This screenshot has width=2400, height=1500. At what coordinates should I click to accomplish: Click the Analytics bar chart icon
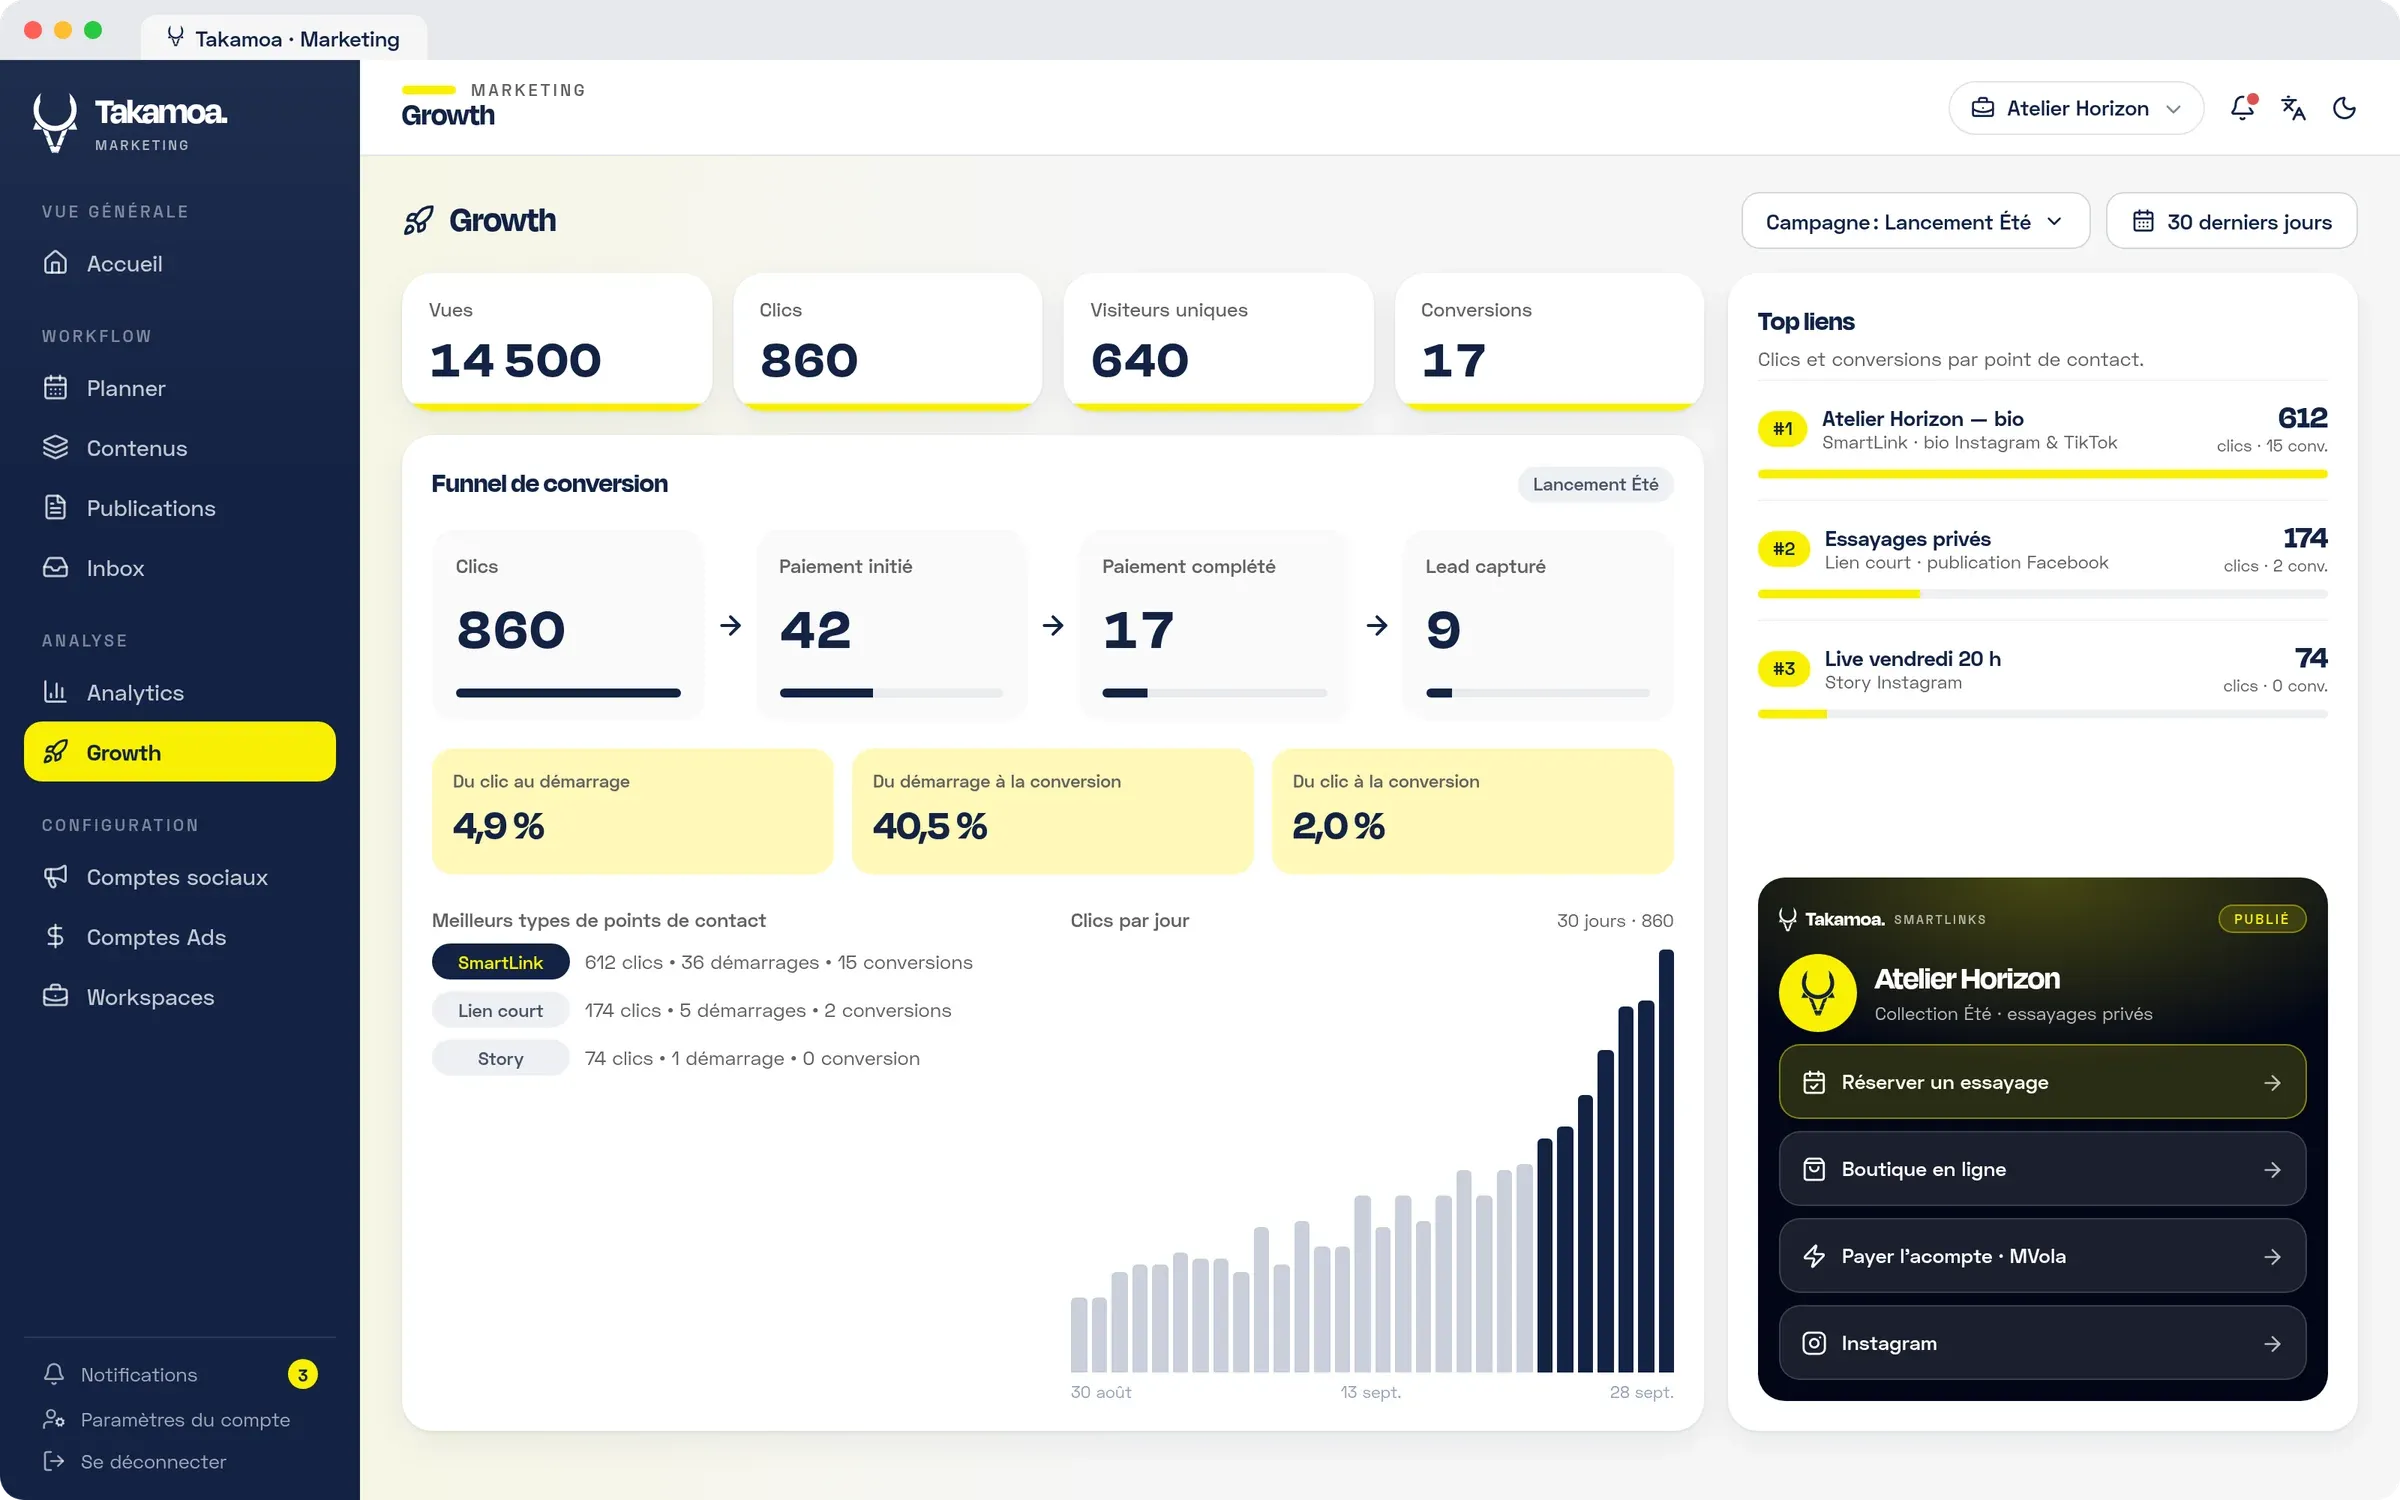pyautogui.click(x=56, y=692)
